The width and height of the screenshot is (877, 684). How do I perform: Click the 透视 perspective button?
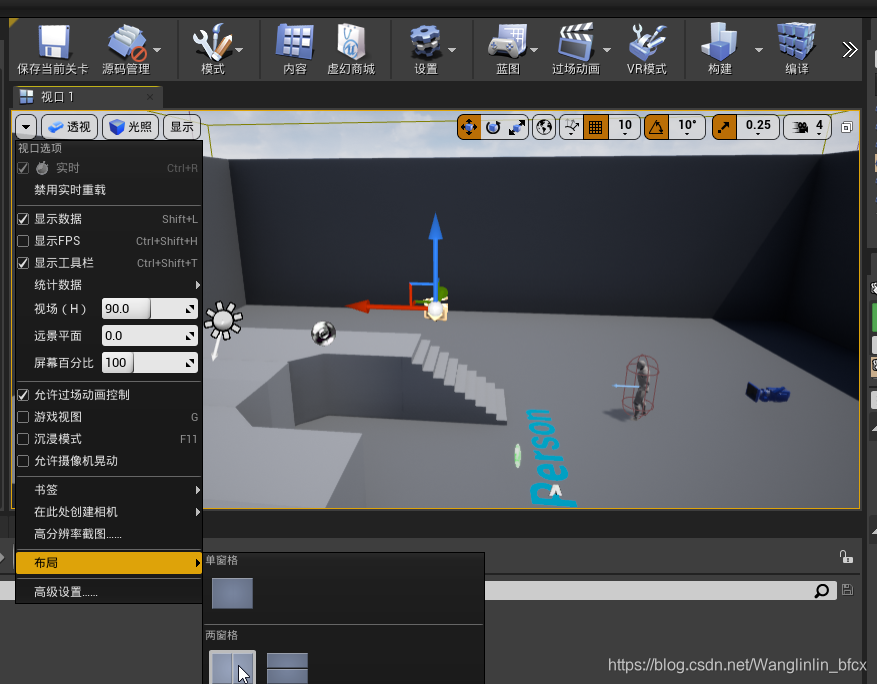coord(70,128)
